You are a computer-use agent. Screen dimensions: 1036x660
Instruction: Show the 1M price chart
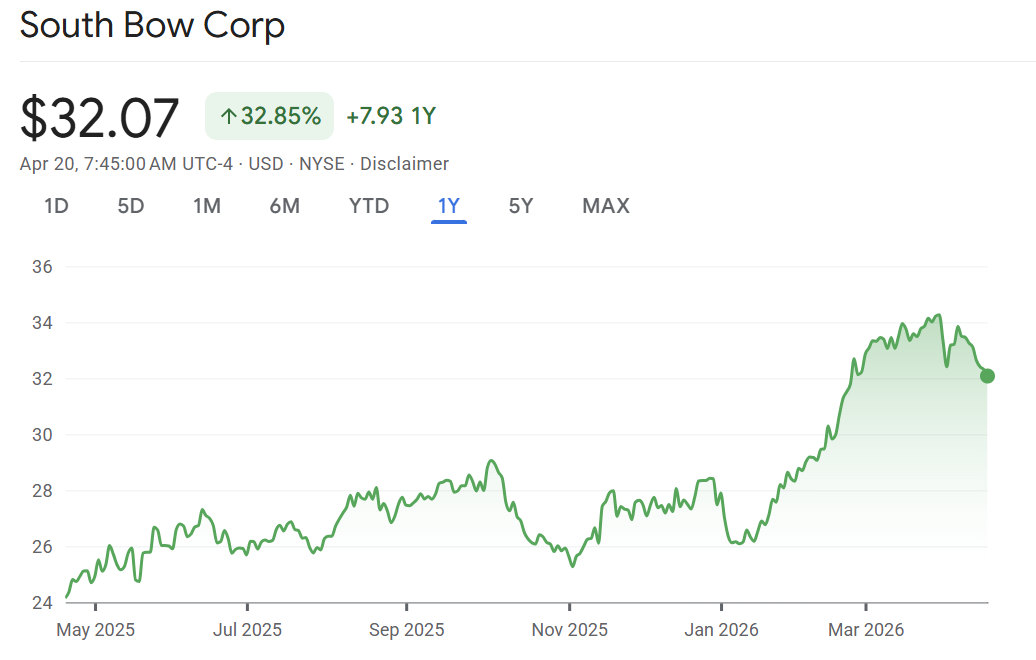pyautogui.click(x=207, y=206)
